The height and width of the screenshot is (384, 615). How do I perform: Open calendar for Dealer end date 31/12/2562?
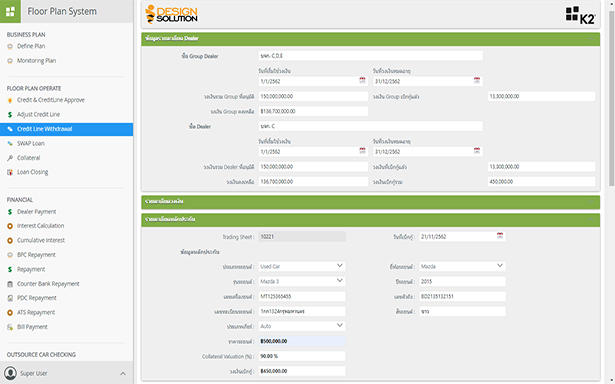click(477, 151)
